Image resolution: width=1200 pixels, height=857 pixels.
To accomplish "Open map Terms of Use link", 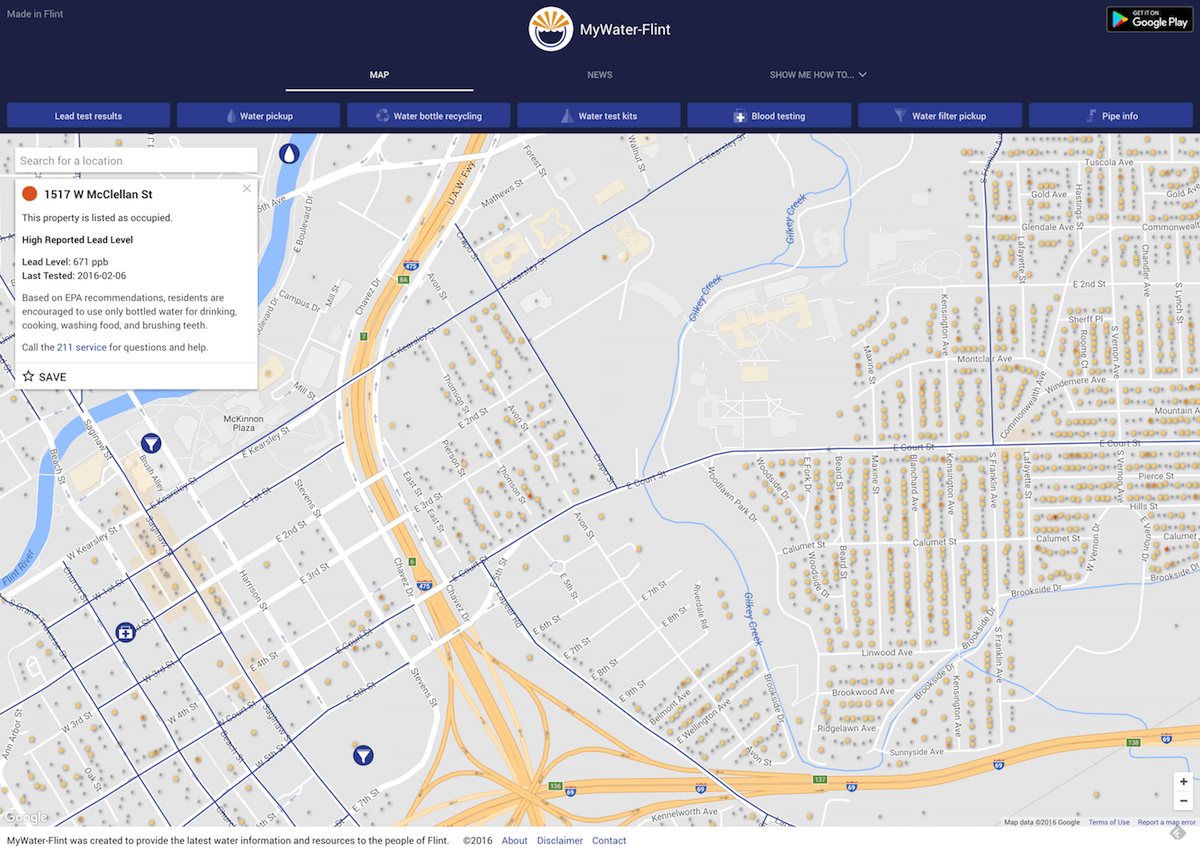I will coord(1109,822).
